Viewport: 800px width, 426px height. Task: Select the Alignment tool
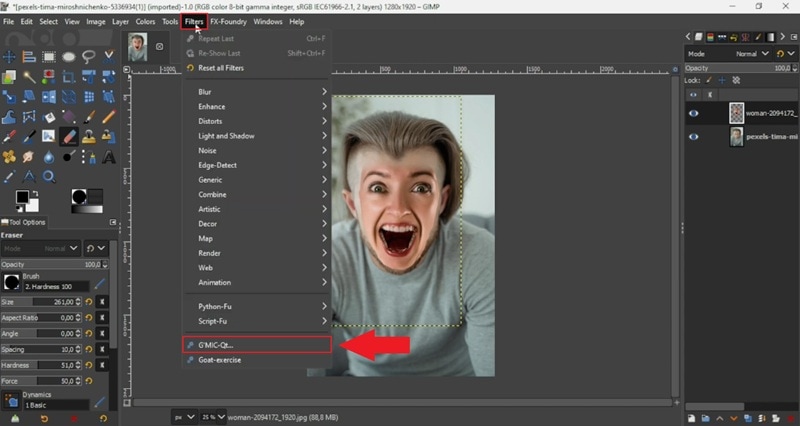(x=29, y=57)
